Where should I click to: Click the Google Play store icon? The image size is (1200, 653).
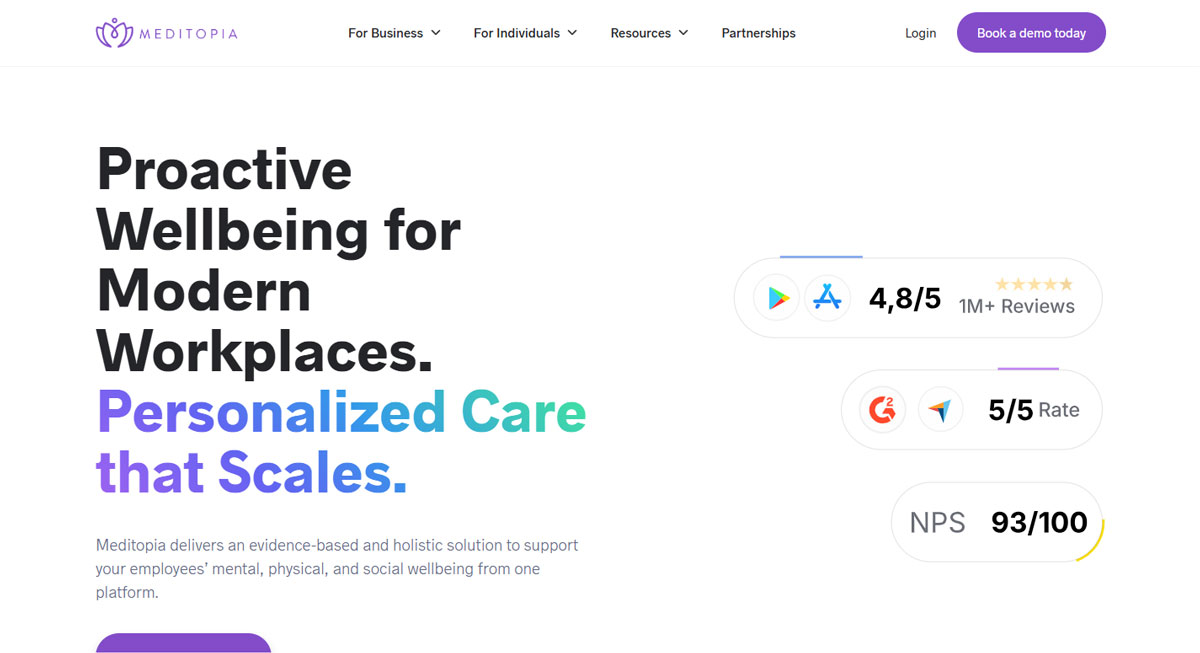pyautogui.click(x=777, y=298)
